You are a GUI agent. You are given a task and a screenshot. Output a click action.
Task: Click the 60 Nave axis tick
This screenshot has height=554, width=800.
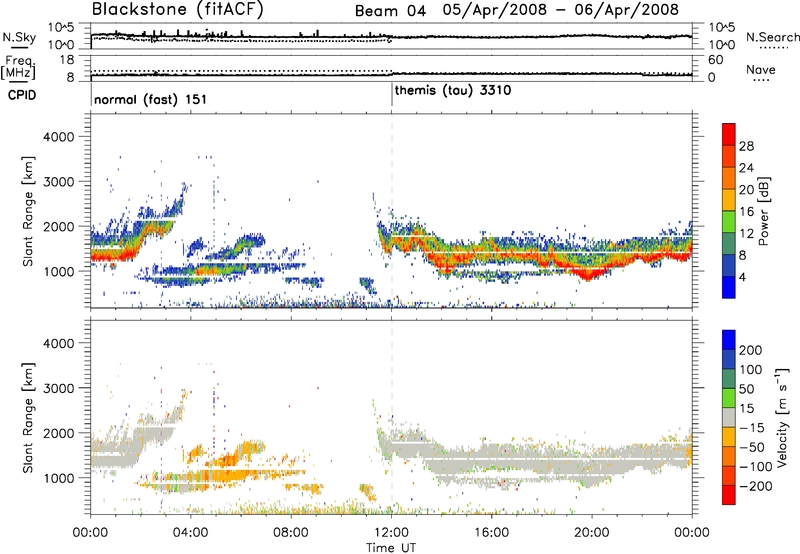(716, 60)
